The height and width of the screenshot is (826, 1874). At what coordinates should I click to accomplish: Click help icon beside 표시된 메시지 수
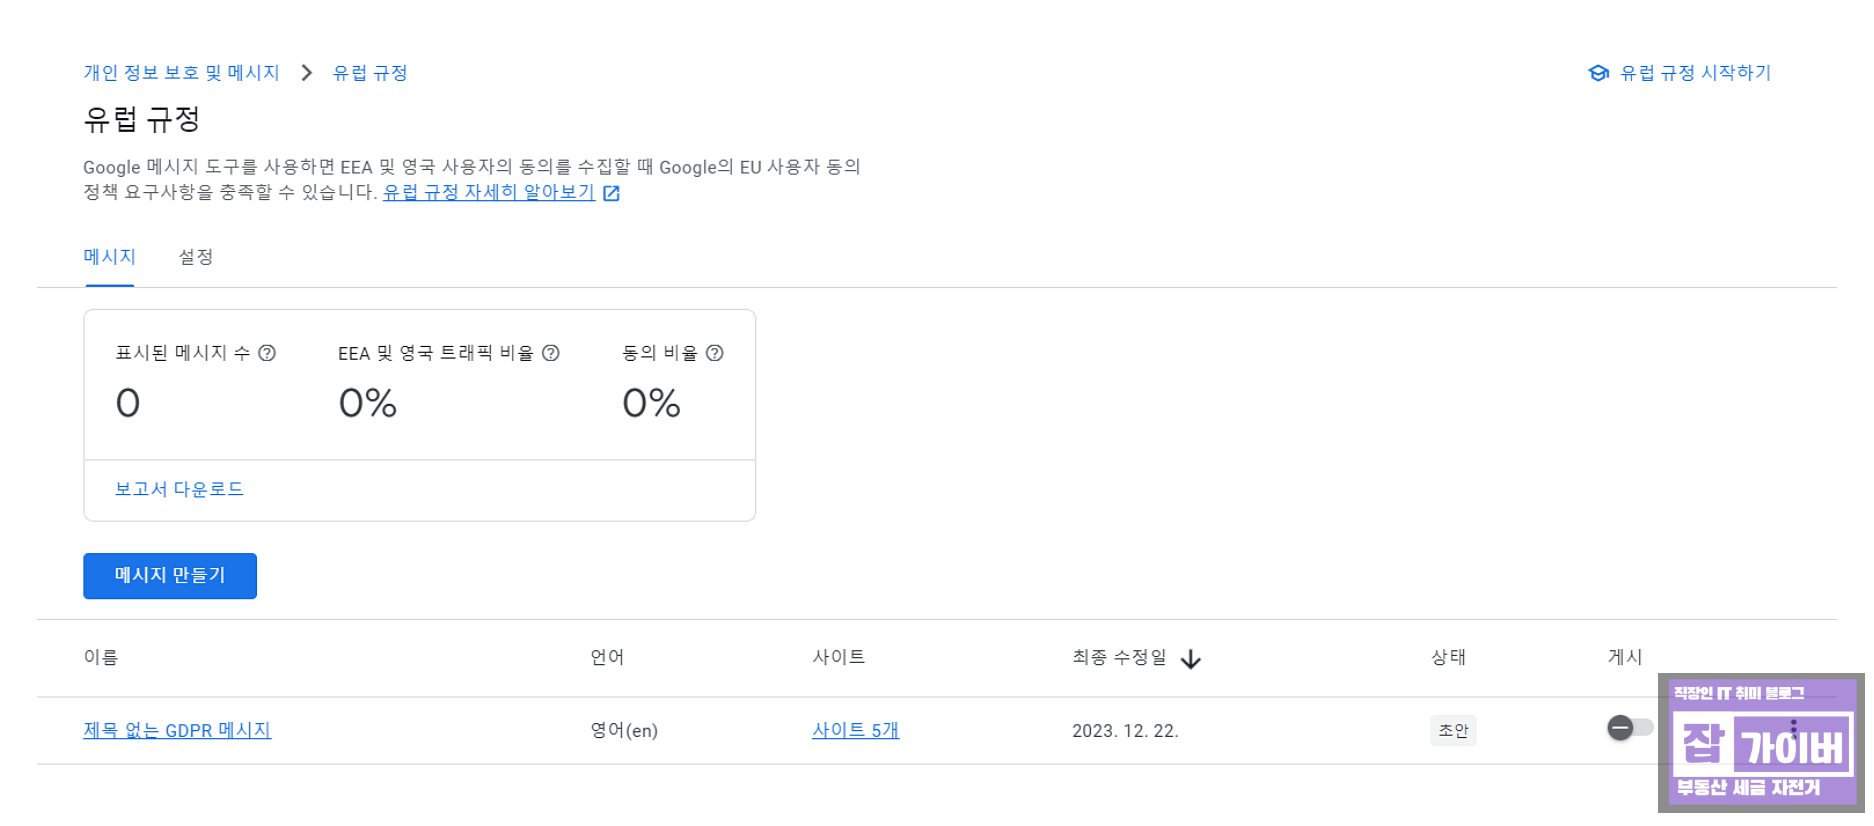pos(267,353)
